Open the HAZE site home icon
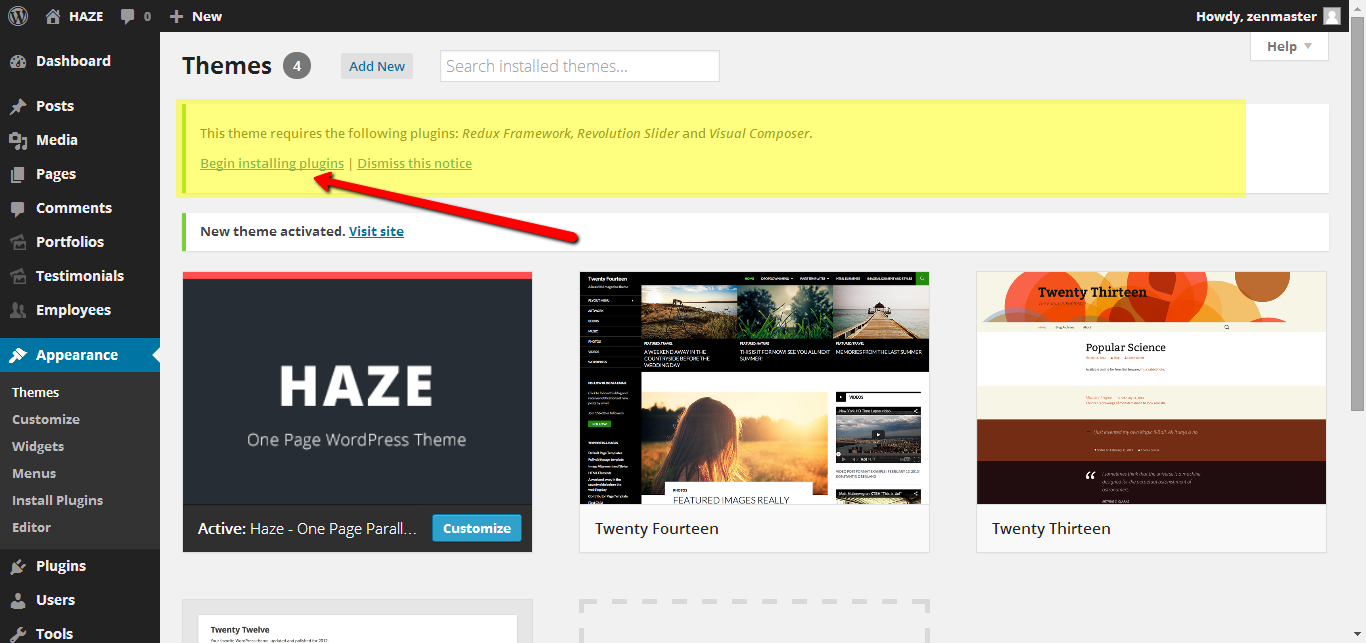Image resolution: width=1366 pixels, height=643 pixels. pos(53,16)
